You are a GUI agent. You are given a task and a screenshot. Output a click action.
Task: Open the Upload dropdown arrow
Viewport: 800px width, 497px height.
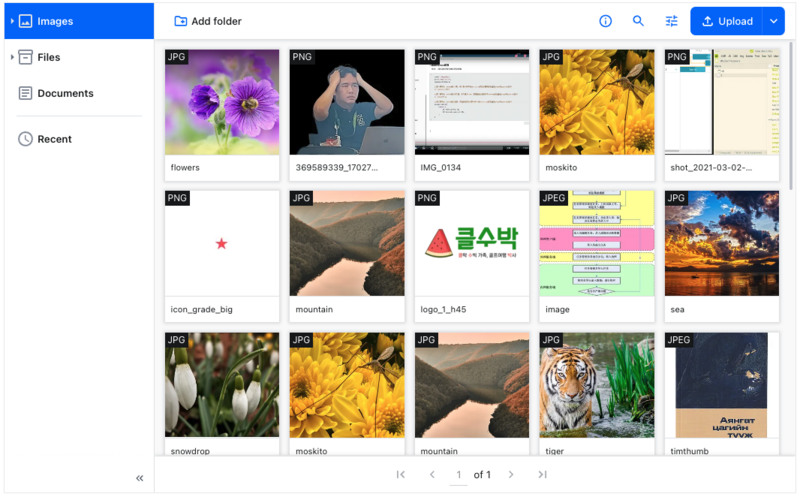[x=773, y=21]
